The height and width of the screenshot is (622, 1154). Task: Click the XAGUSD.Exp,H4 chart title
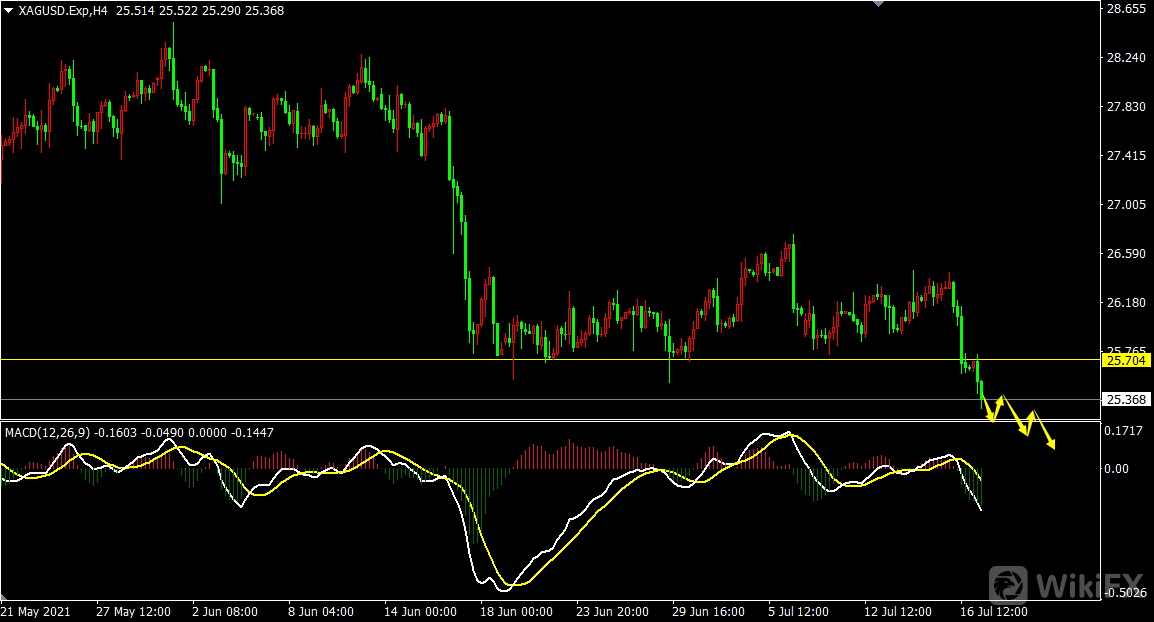point(65,10)
